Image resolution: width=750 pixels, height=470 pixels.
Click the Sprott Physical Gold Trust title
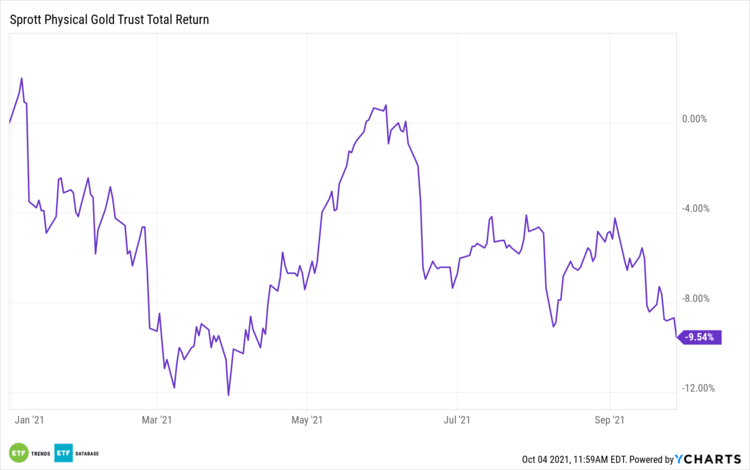tap(116, 19)
